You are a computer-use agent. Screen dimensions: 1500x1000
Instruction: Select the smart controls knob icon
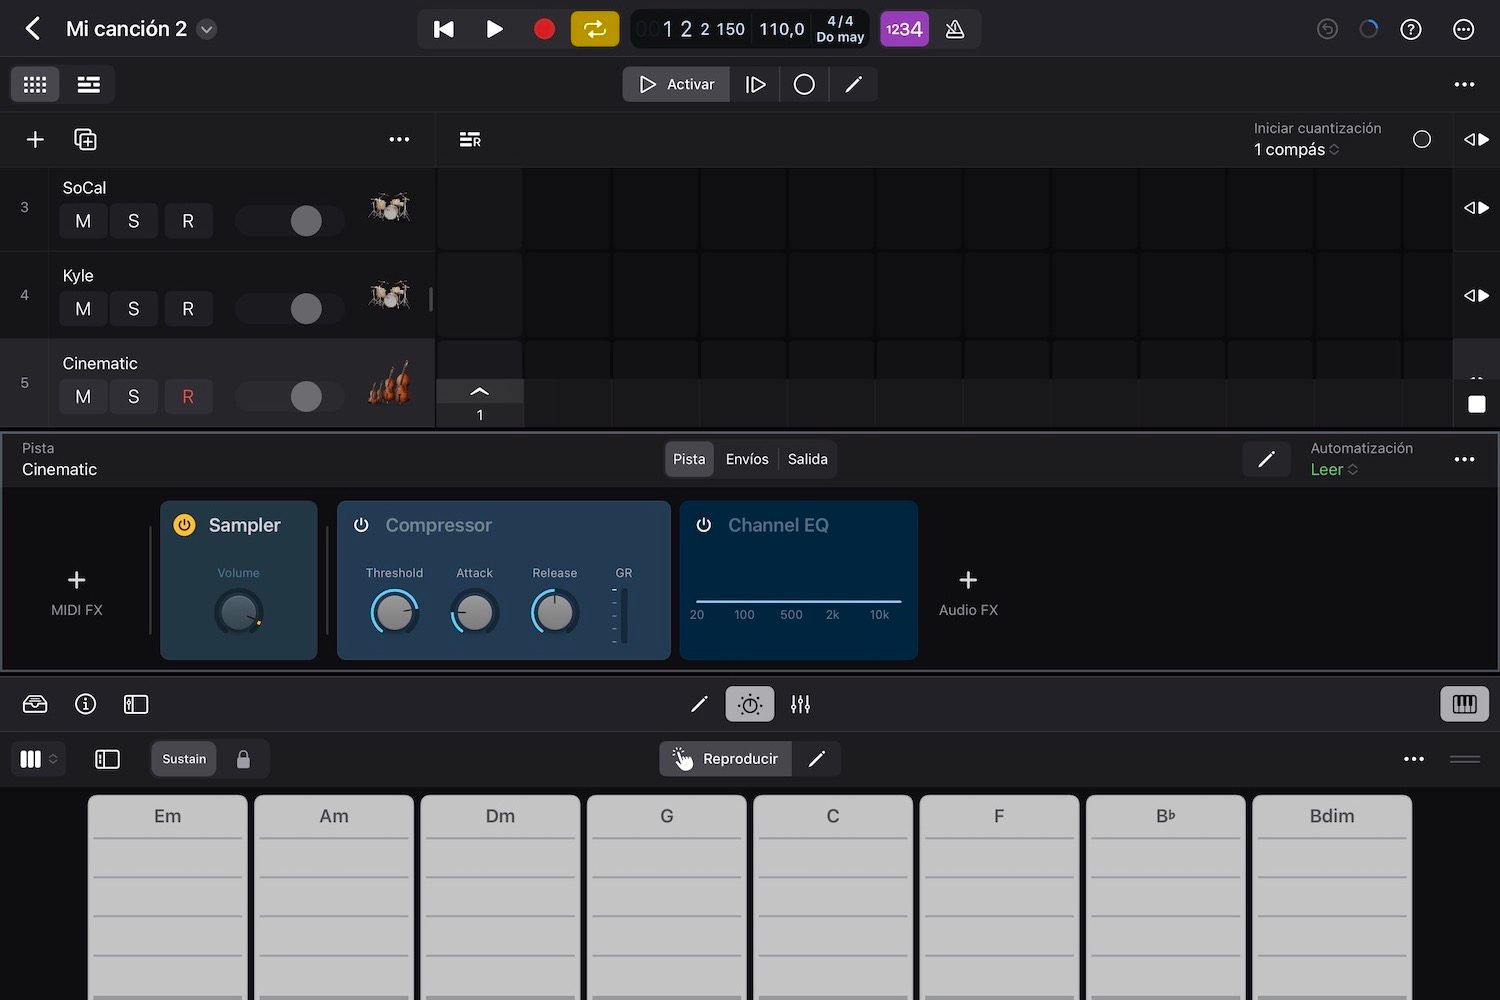(749, 703)
